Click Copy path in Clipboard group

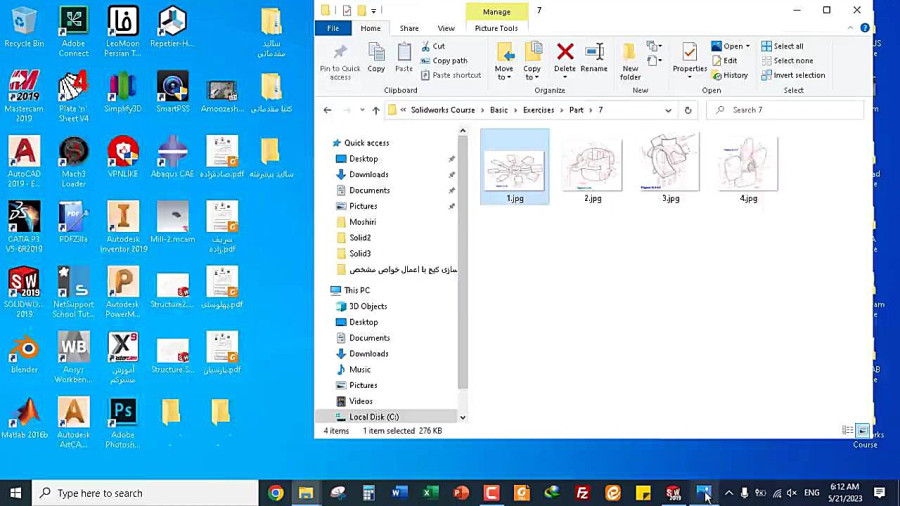(x=444, y=60)
